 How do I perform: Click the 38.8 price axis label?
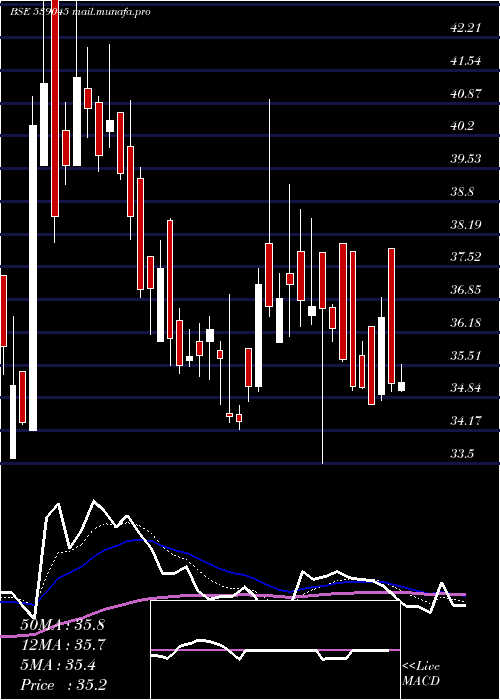coord(462,192)
